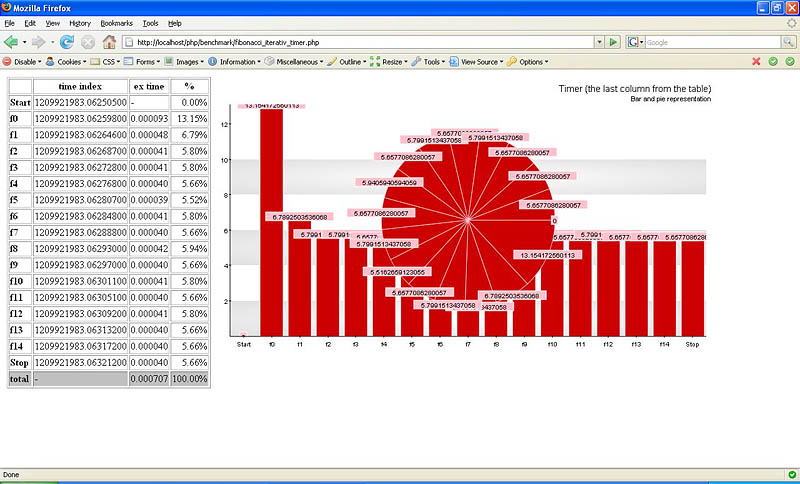The height and width of the screenshot is (484, 800).
Task: Open the address bar history dropdown arrow
Action: 599,42
